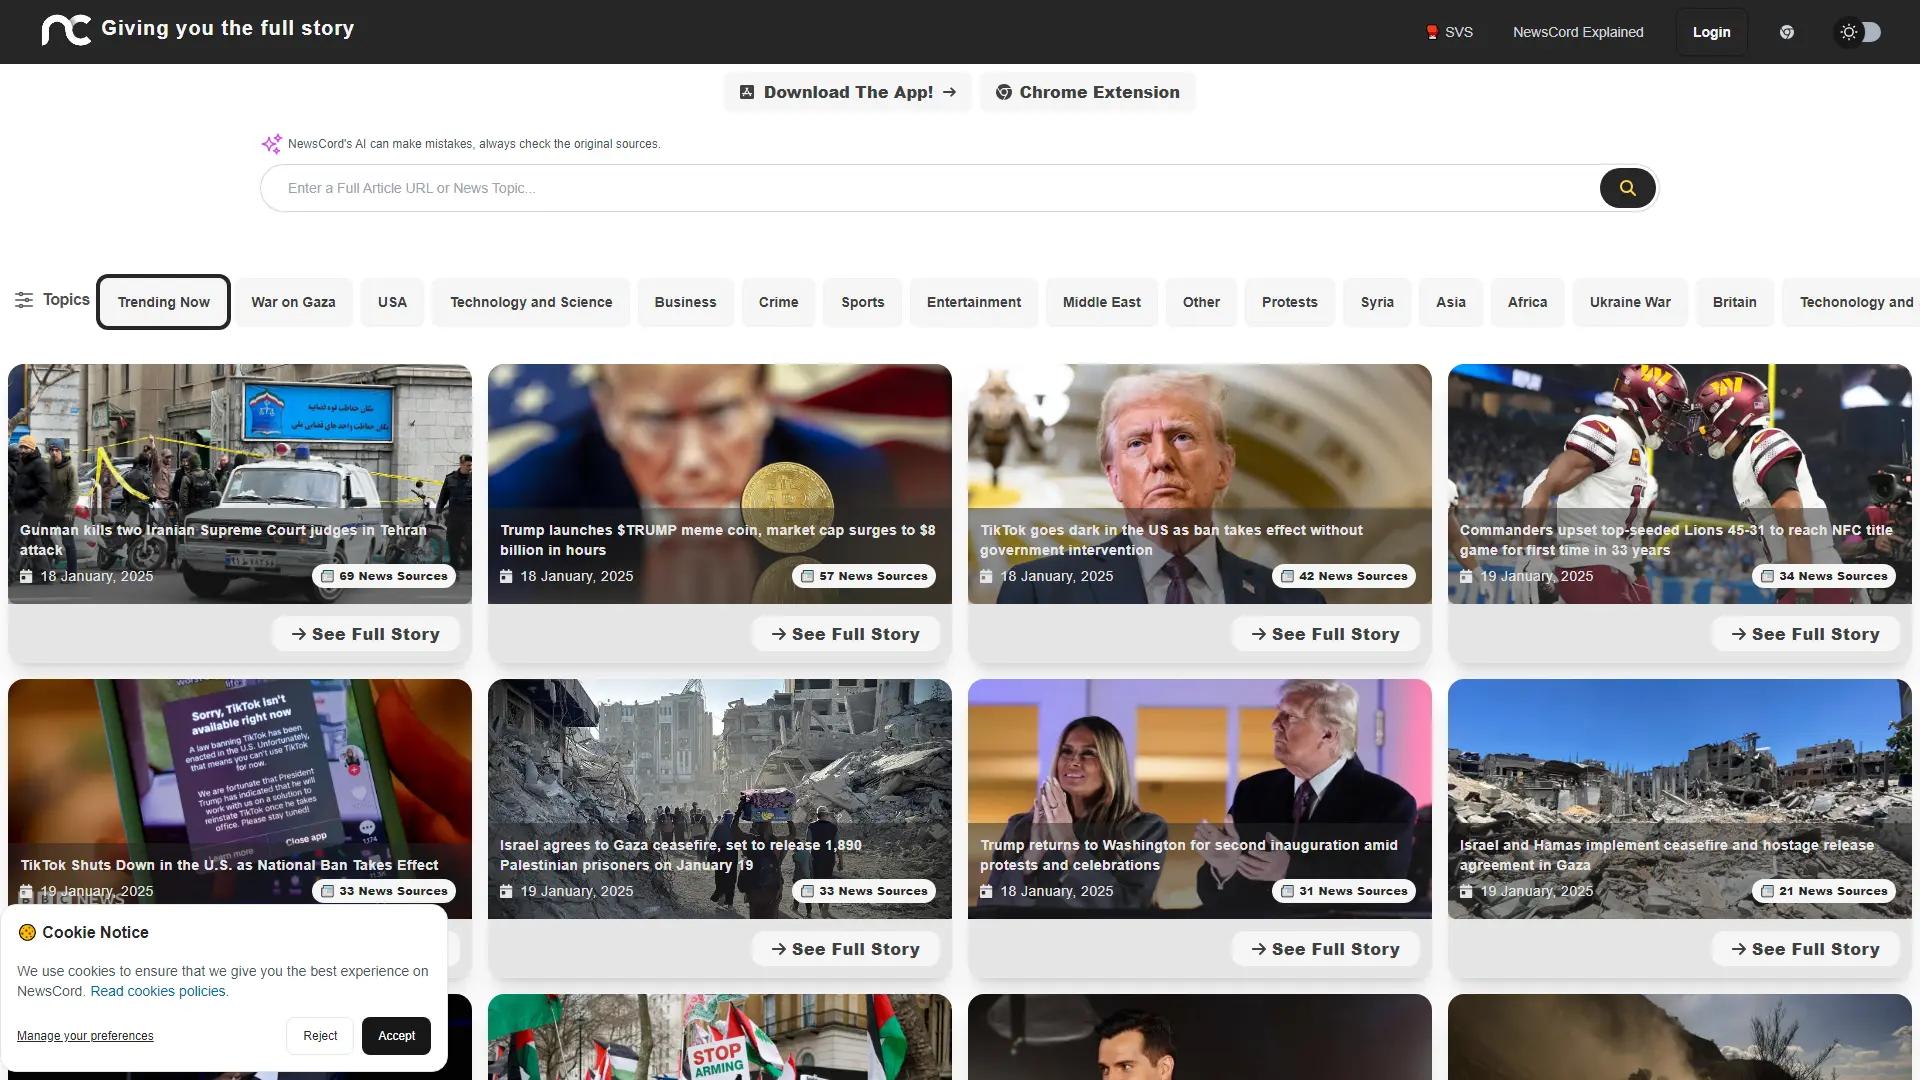Image resolution: width=1920 pixels, height=1080 pixels.
Task: Open See Full Story for the TRUMP meme coin article
Action: (845, 633)
